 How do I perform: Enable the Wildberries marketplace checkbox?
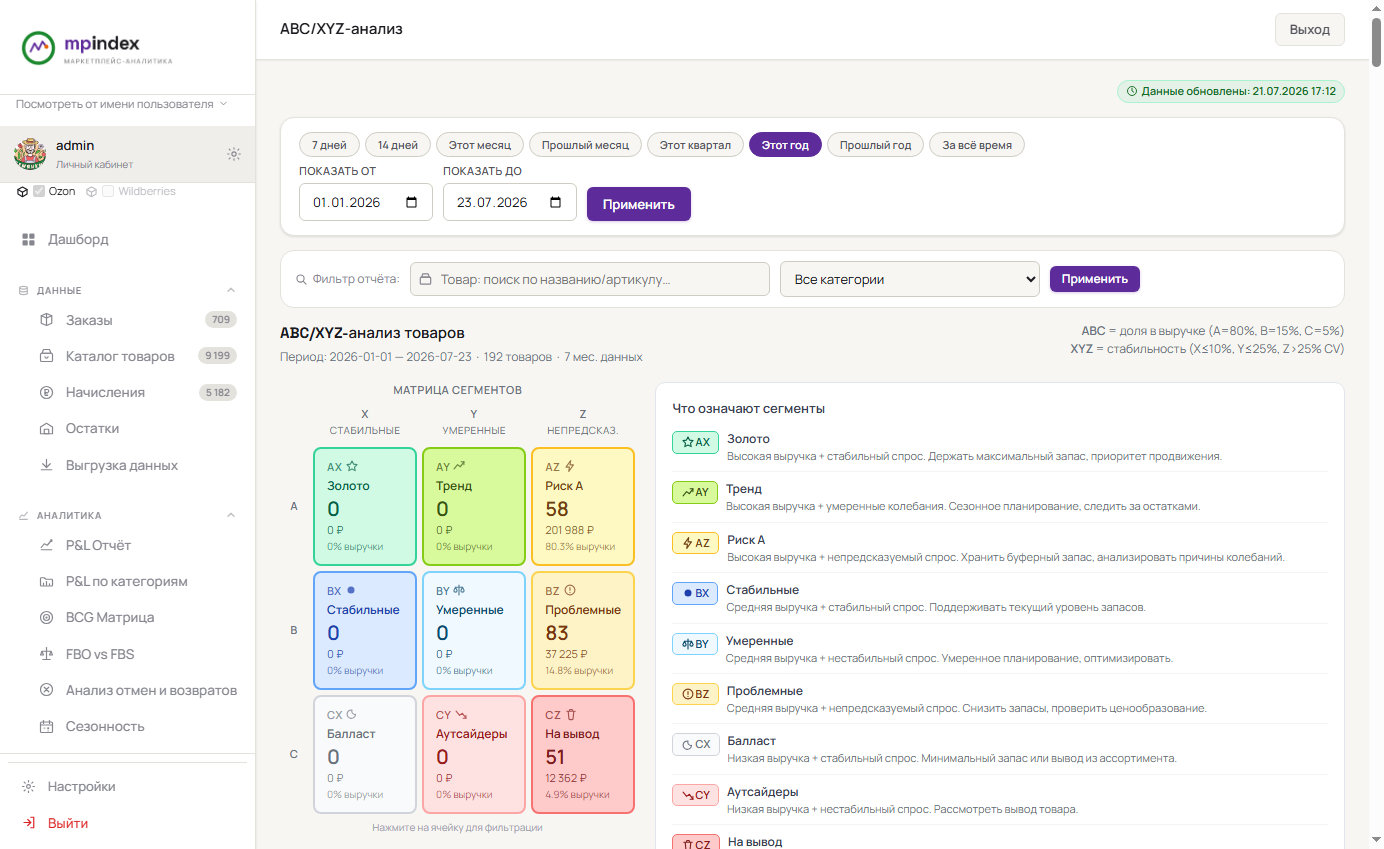(x=108, y=191)
